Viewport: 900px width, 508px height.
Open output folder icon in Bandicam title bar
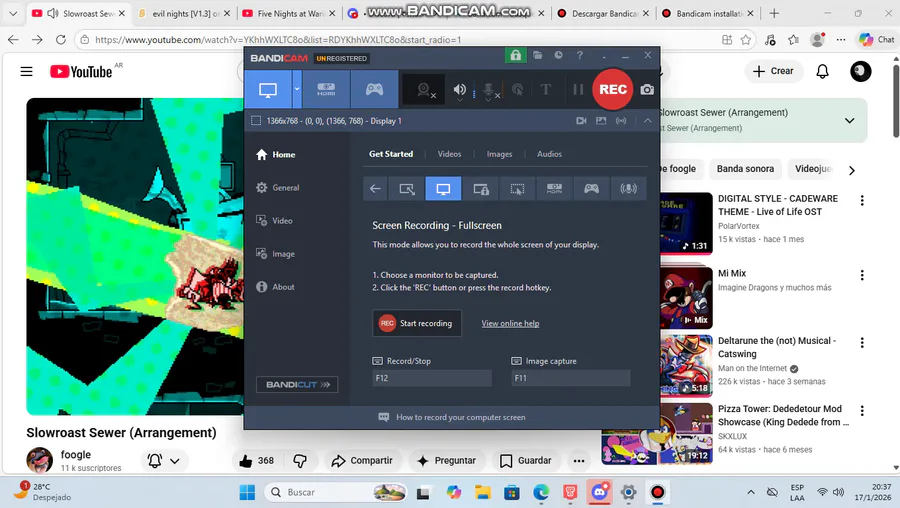[537, 55]
